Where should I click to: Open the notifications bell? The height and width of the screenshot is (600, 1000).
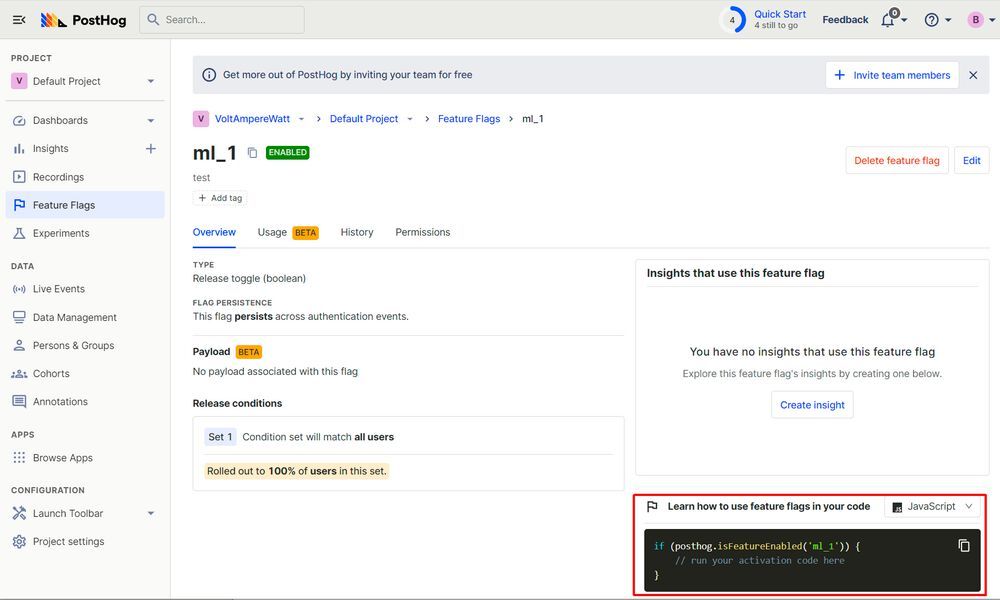point(888,20)
